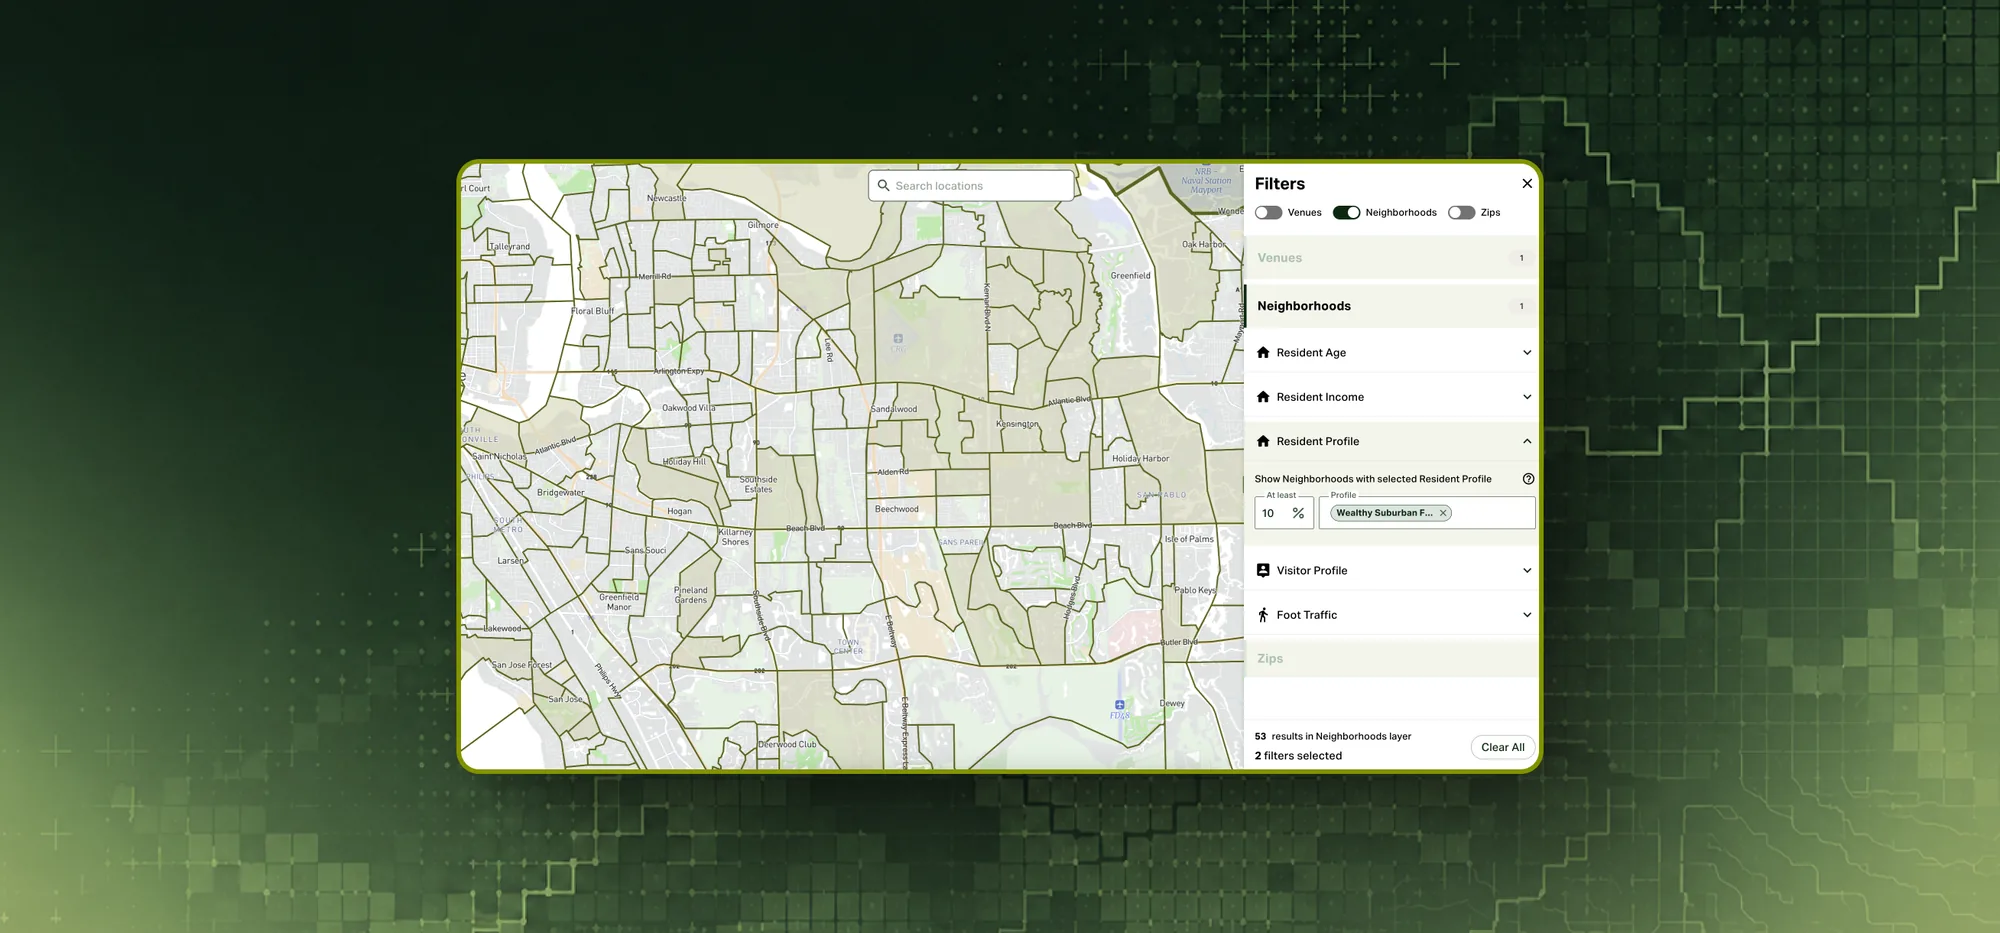Close the Filters panel

(1527, 183)
